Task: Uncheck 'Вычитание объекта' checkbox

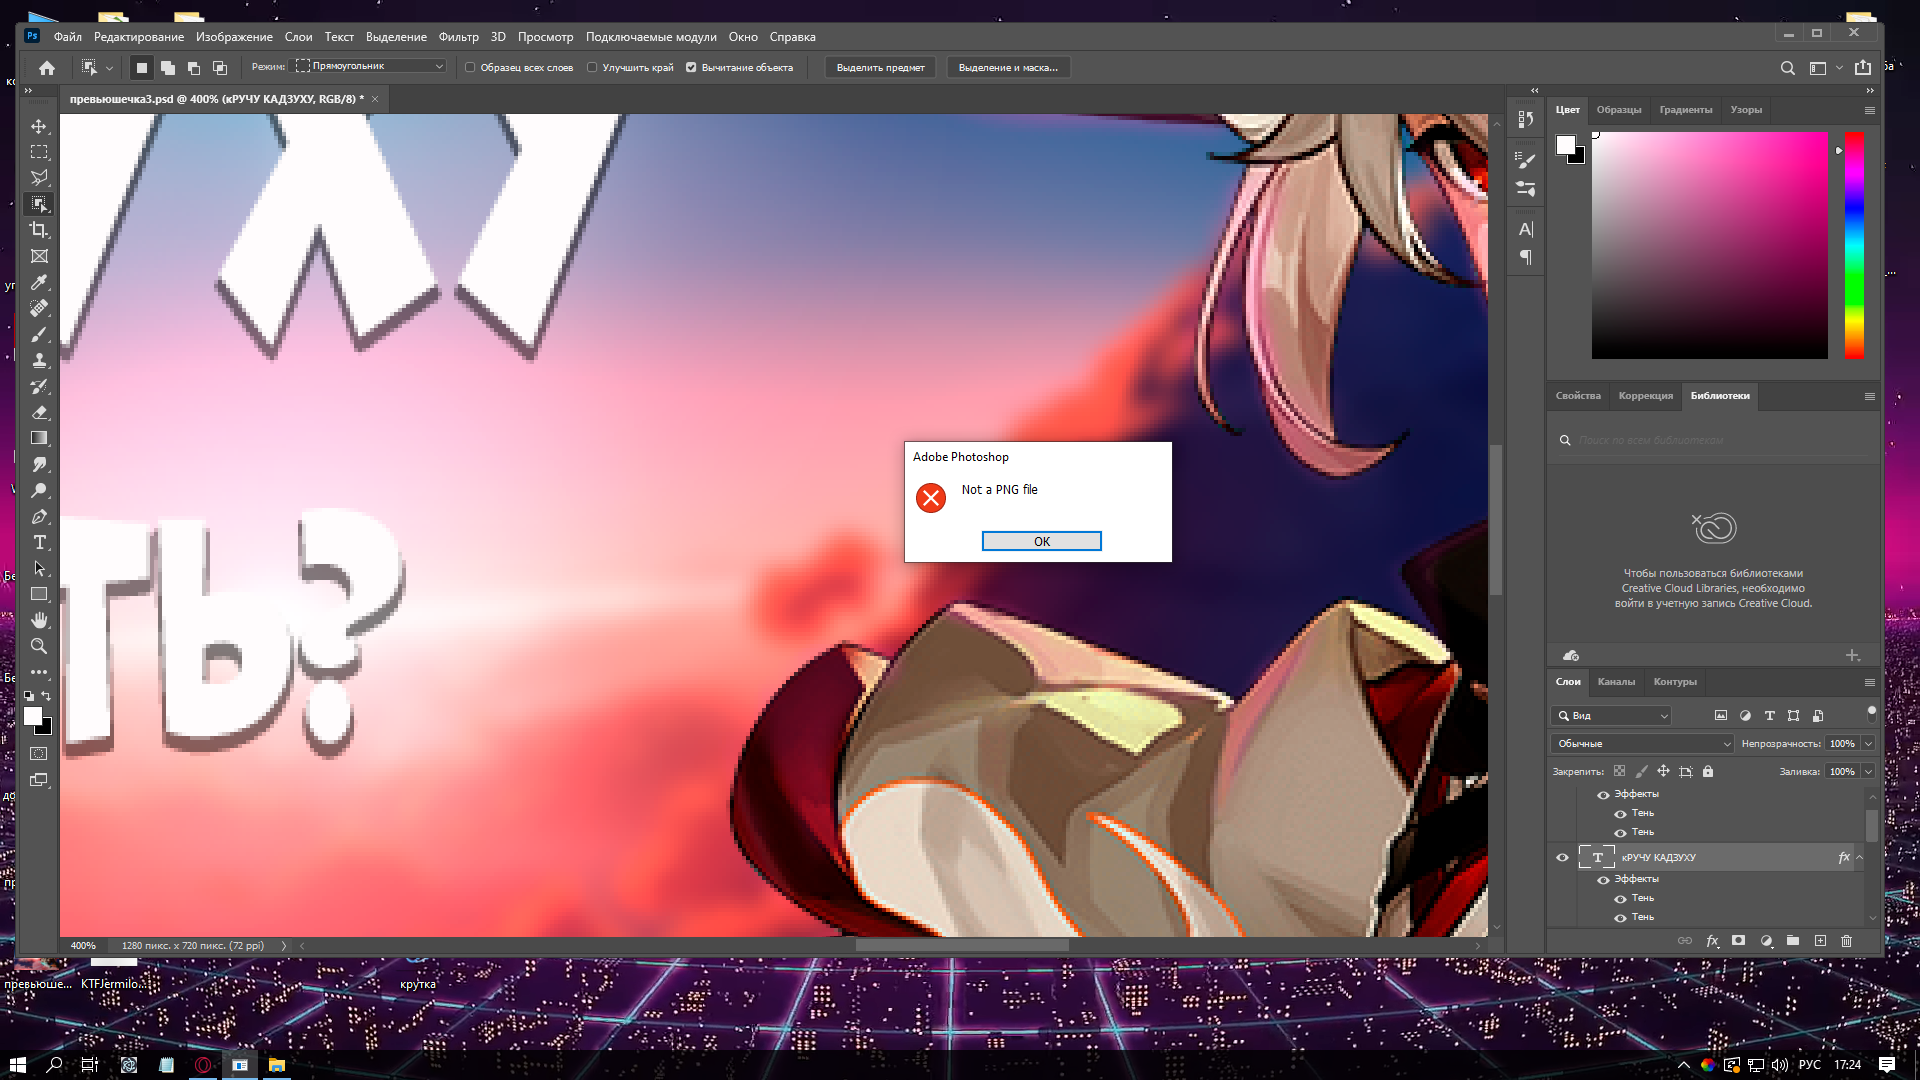Action: pos(691,68)
